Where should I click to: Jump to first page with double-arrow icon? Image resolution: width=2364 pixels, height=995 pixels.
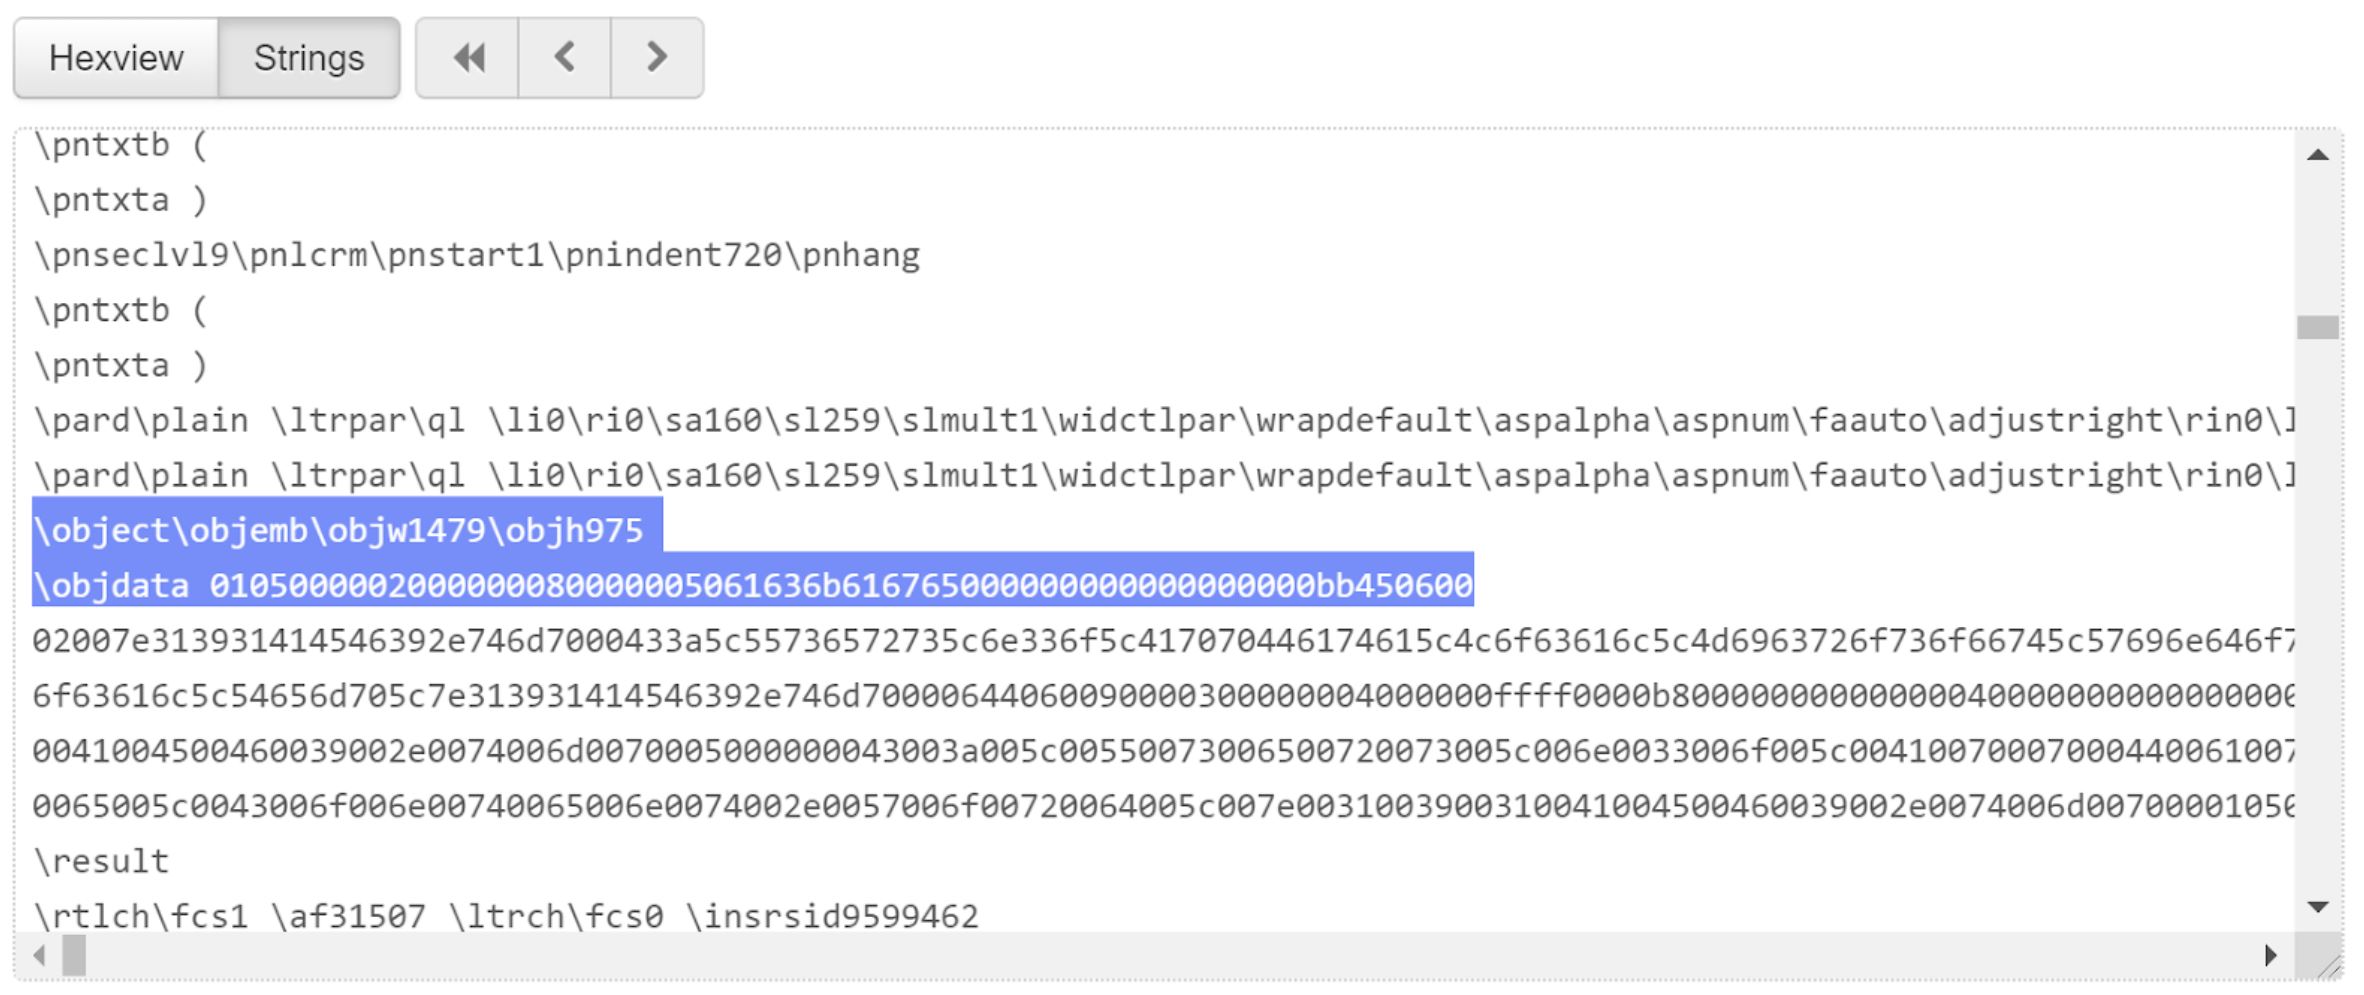pos(467,57)
